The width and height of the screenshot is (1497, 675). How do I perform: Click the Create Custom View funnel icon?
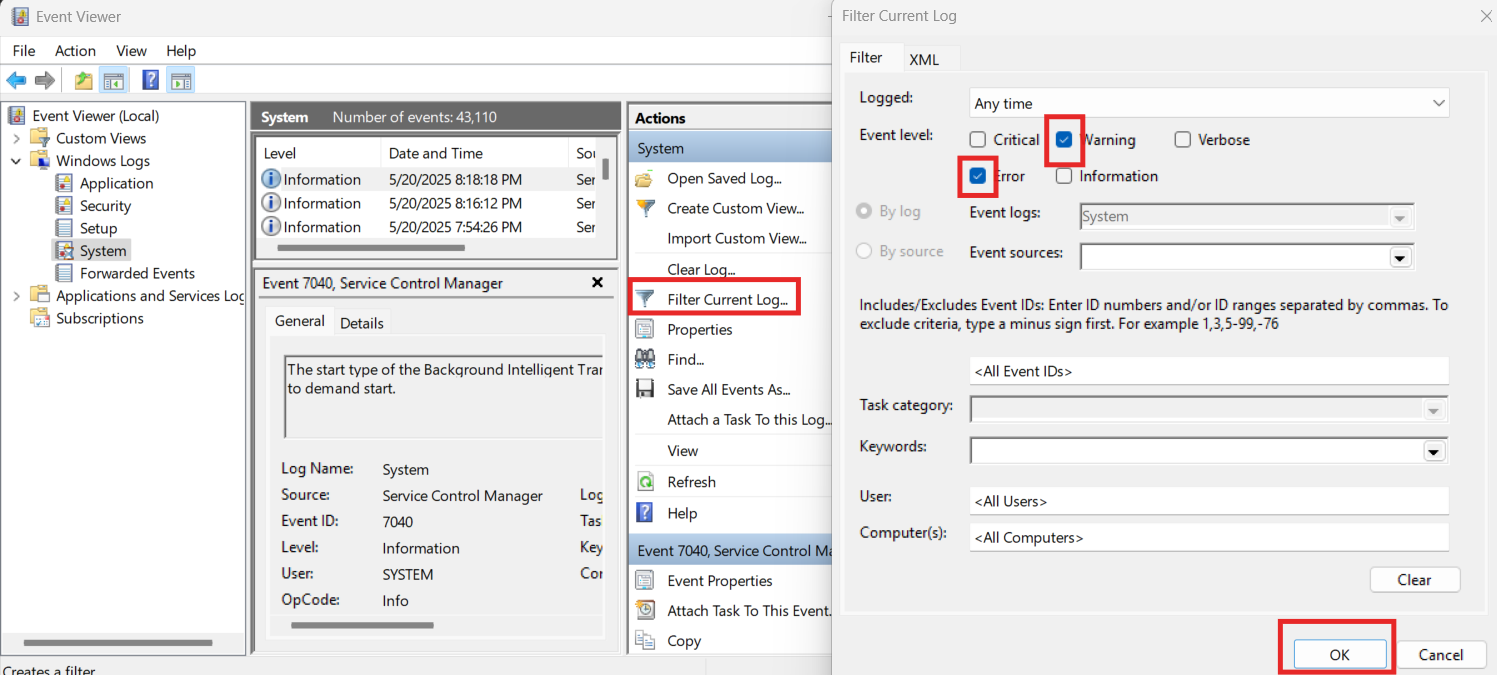(647, 208)
